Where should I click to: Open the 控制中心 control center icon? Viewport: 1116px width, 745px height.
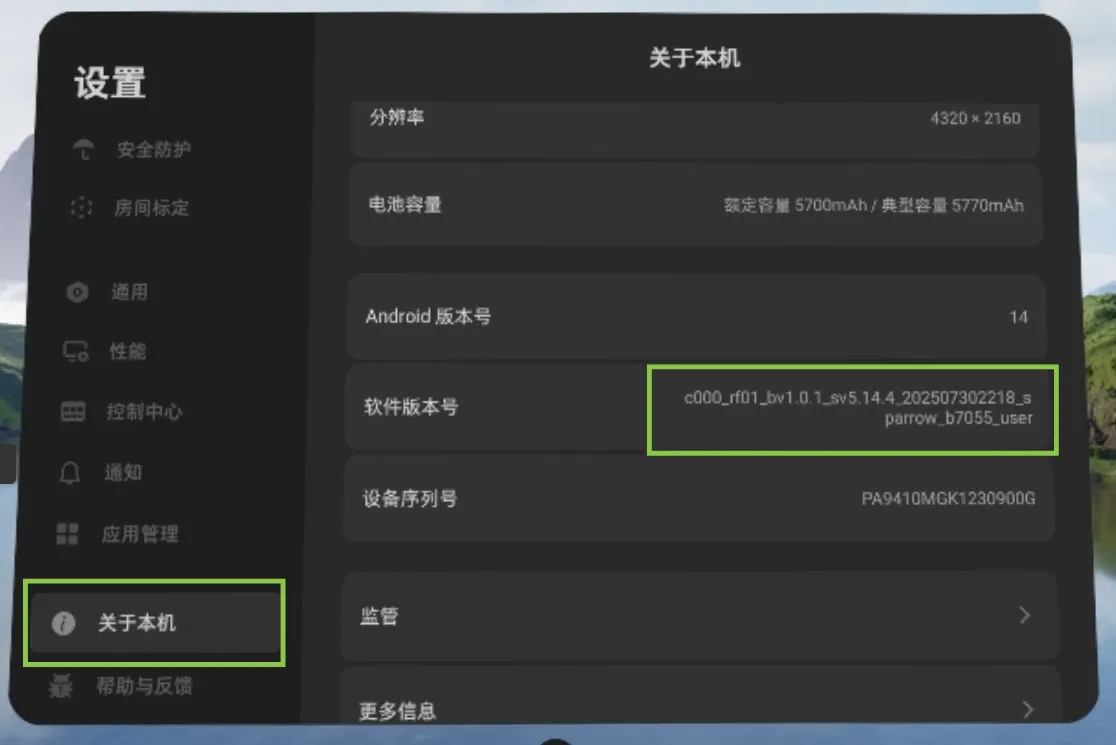(x=73, y=412)
